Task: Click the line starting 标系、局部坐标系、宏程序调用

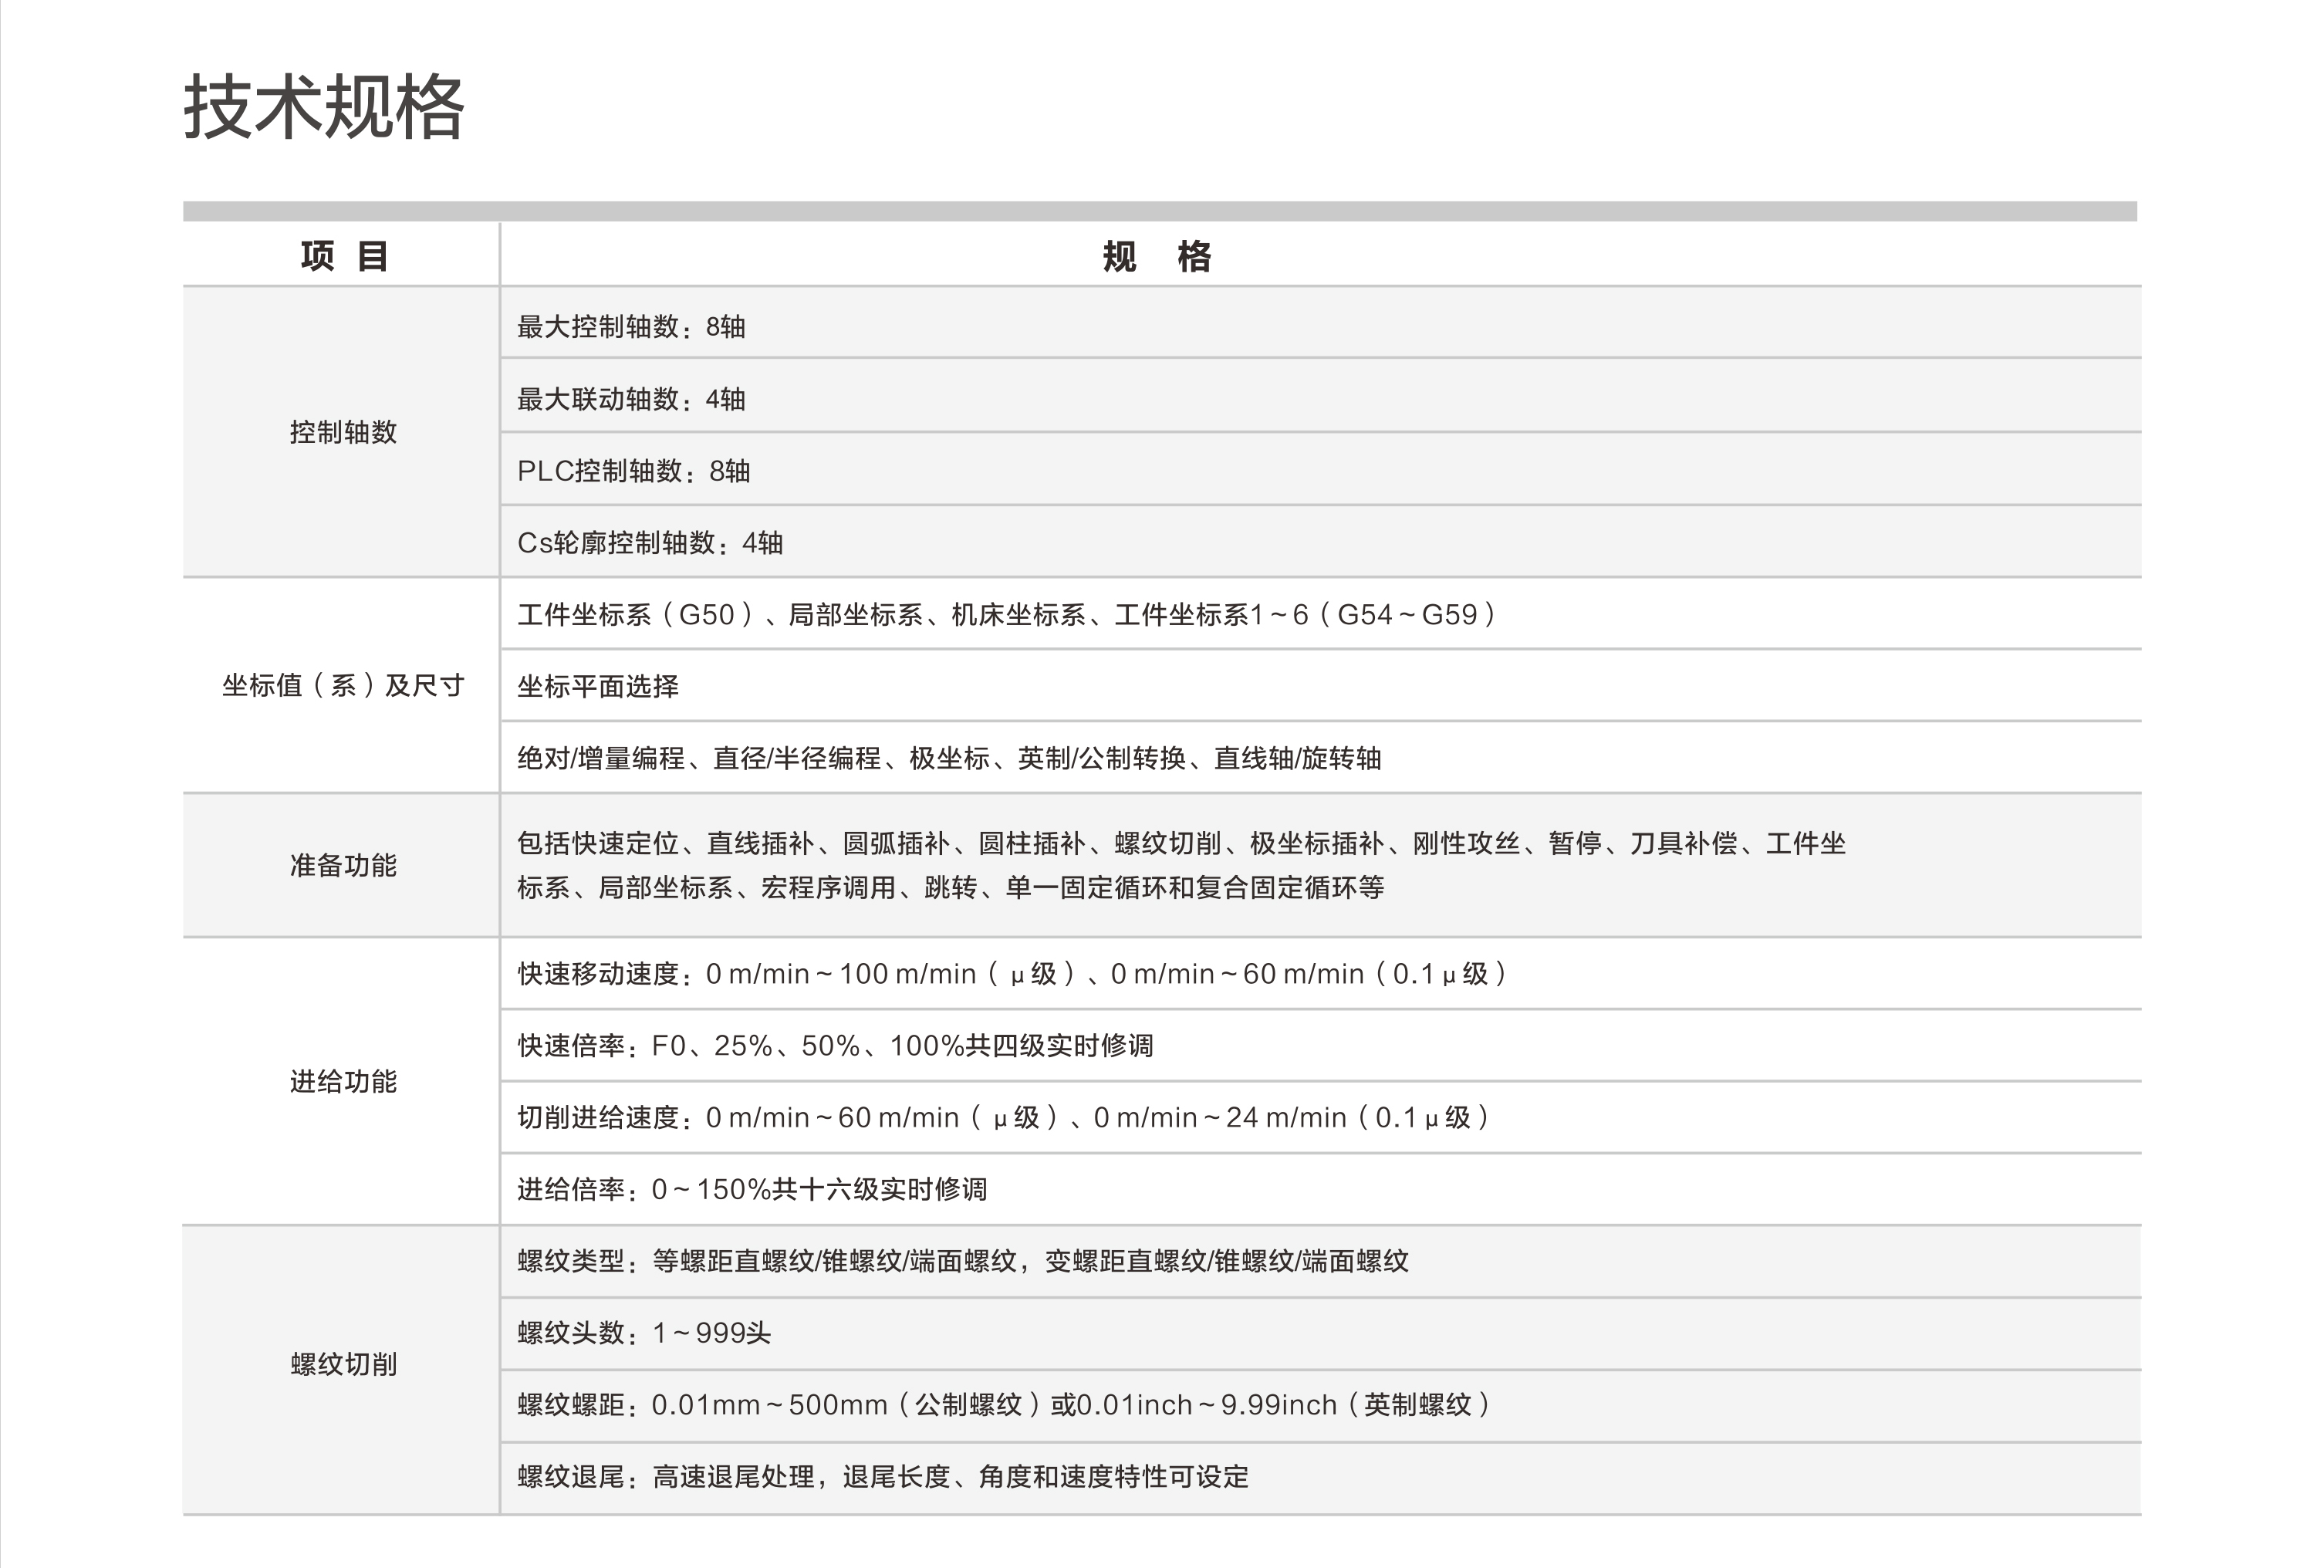Action: 950,887
